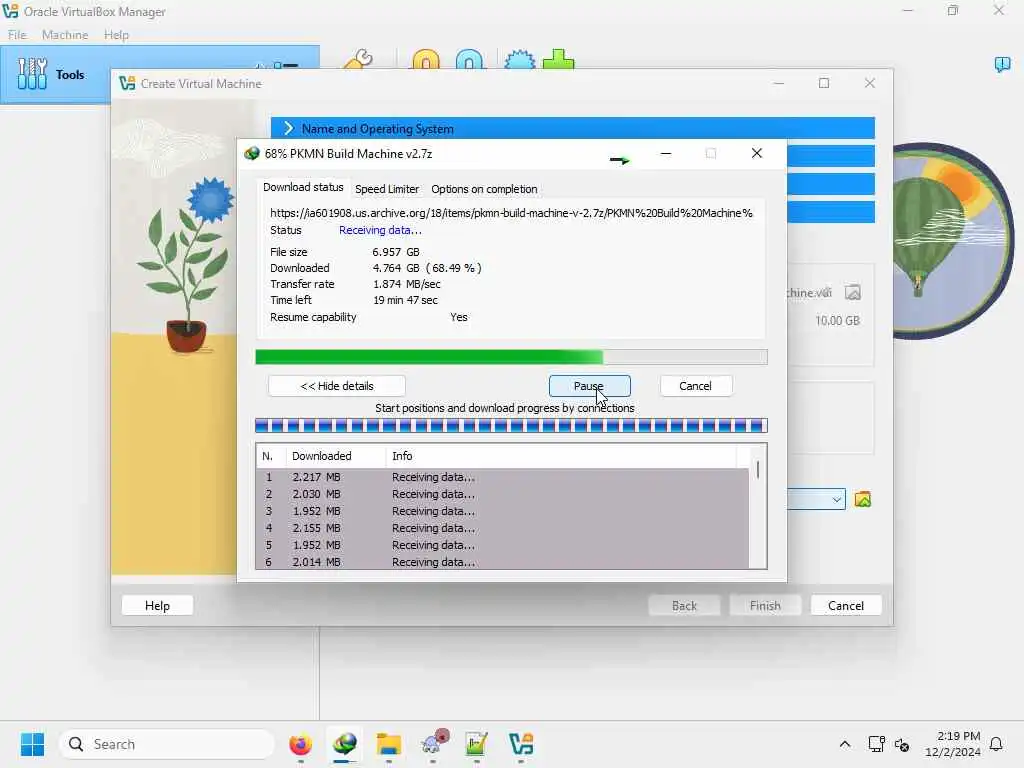Select connection row 2 with 2.030 MB
Screen dimensions: 1024x768
tap(503, 494)
